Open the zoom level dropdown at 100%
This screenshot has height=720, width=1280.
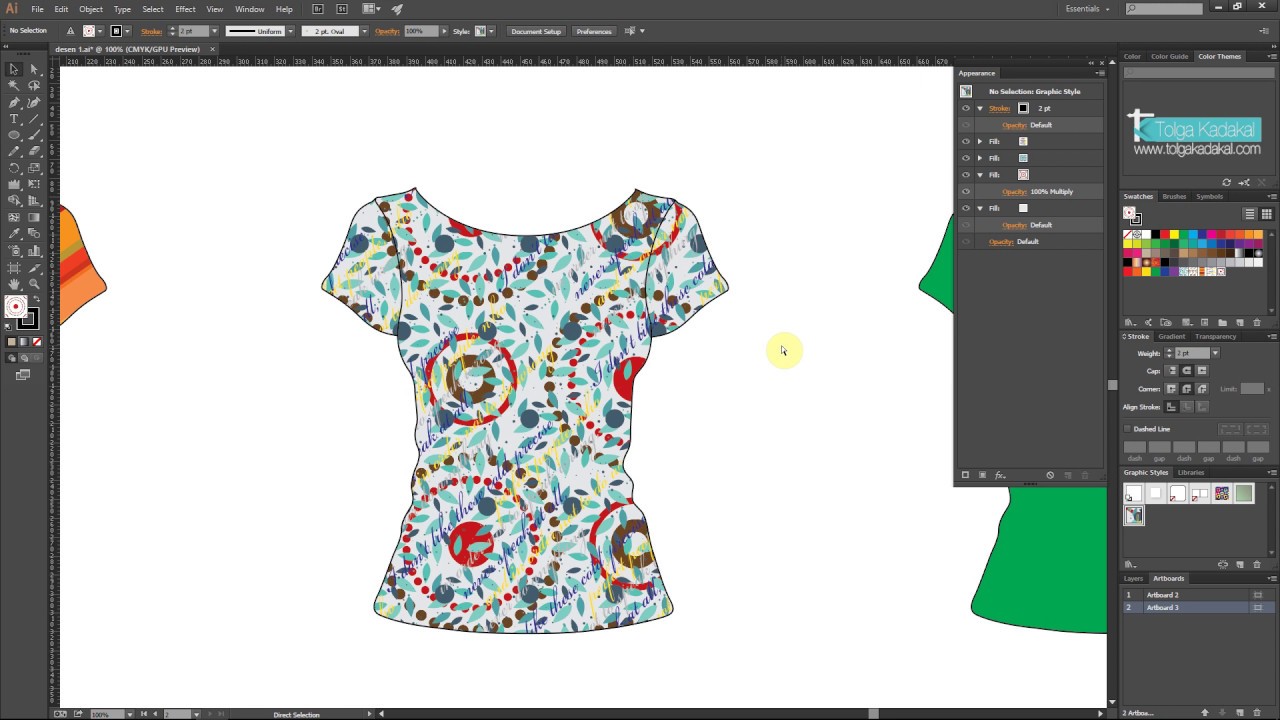129,714
